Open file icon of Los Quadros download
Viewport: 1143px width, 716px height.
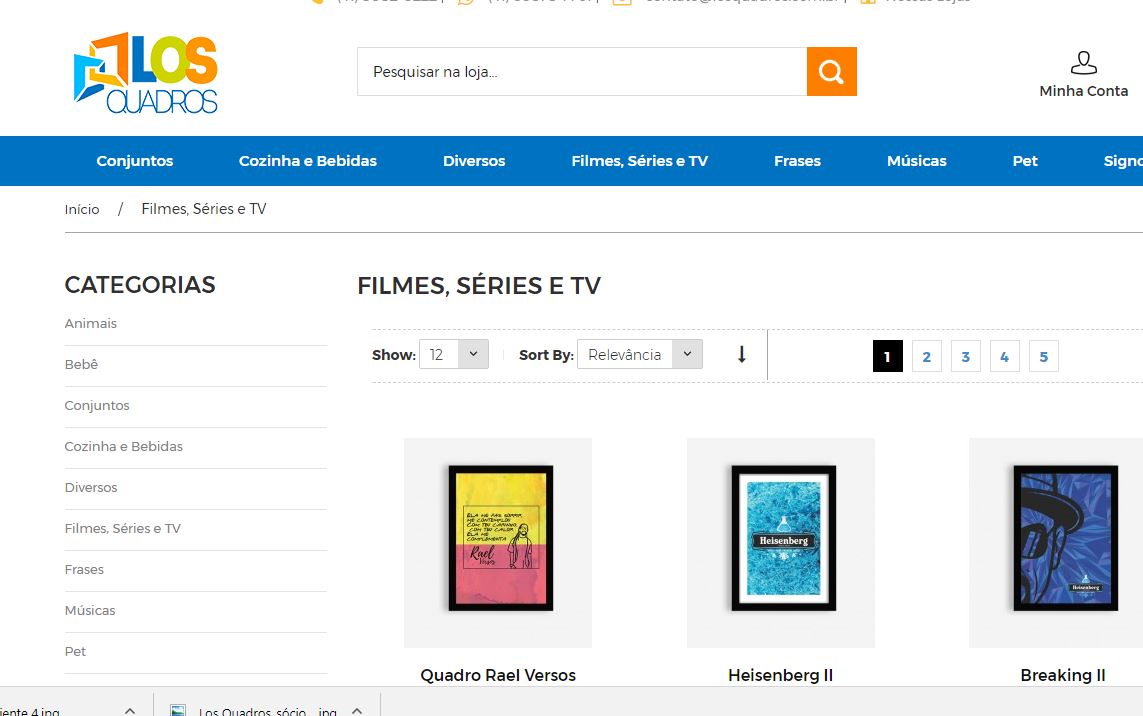coord(178,711)
